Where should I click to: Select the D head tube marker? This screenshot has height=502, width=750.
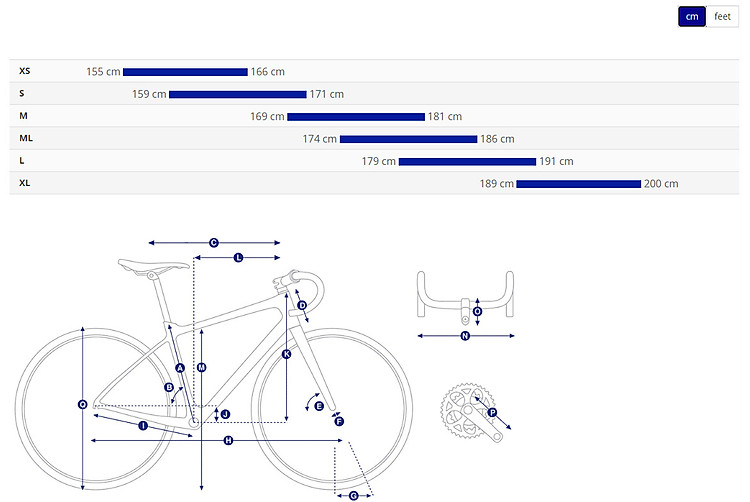[x=302, y=305]
